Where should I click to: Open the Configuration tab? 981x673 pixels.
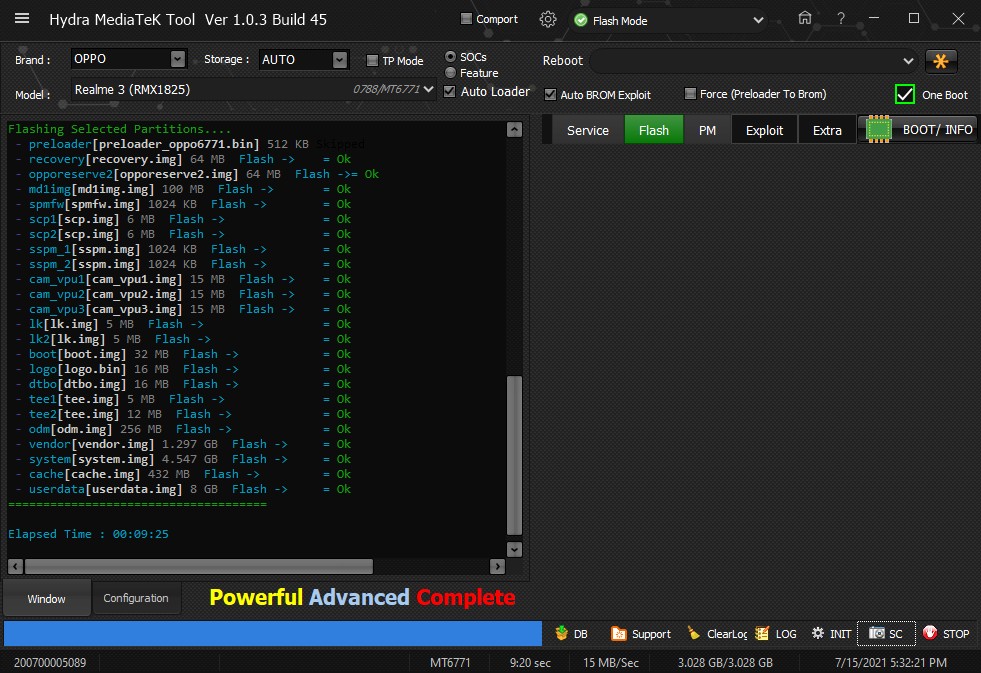tap(136, 598)
